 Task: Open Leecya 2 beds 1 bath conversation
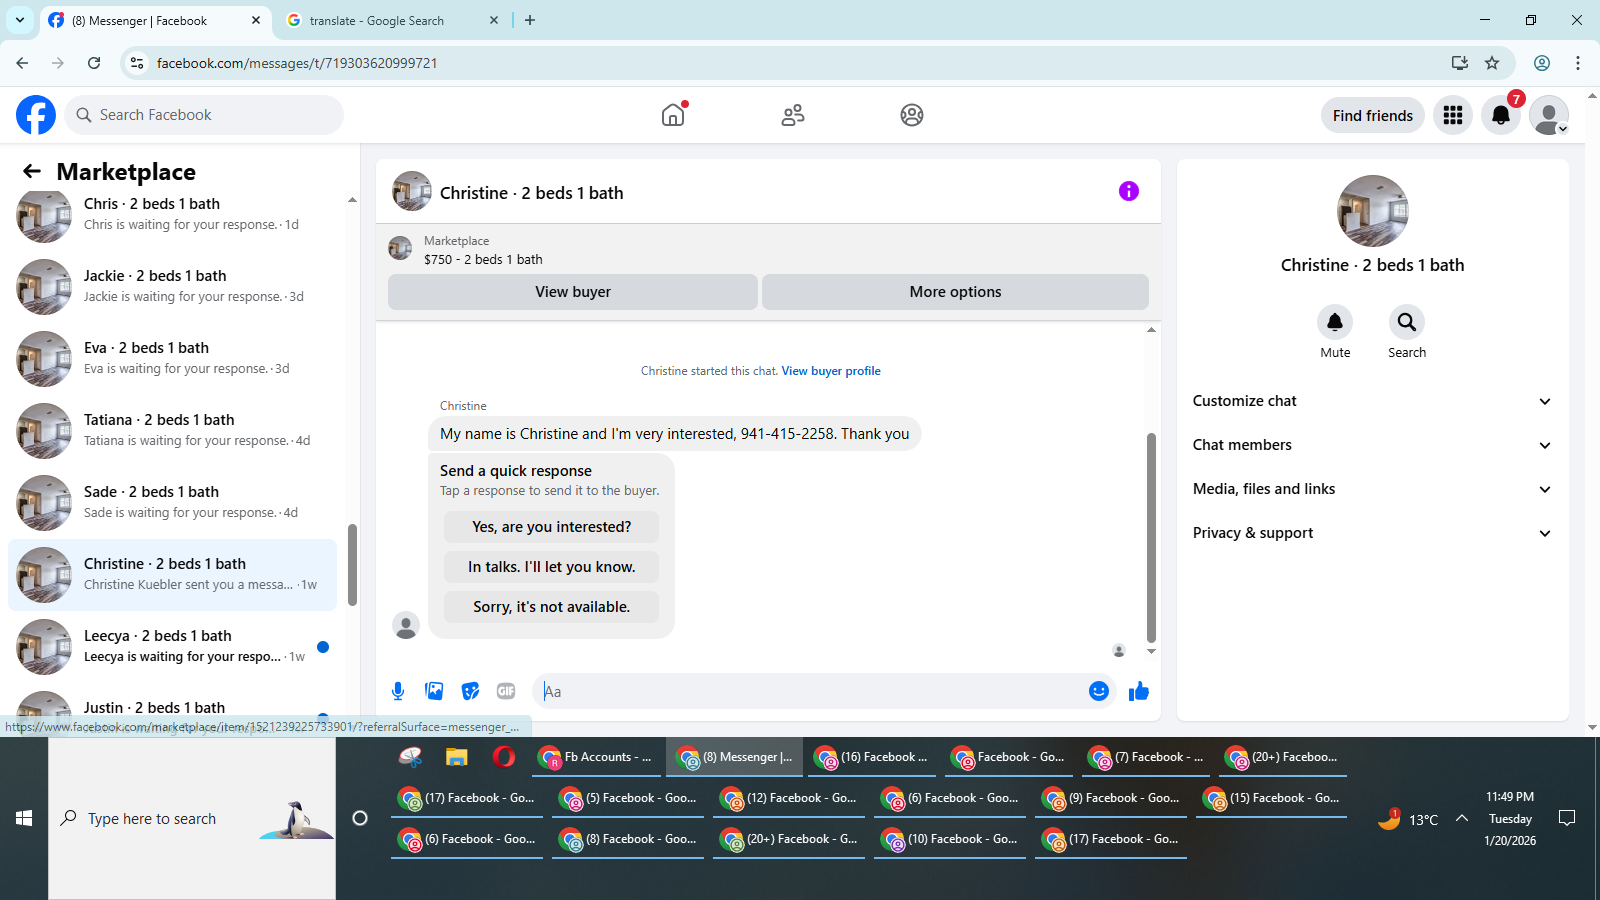tap(173, 646)
